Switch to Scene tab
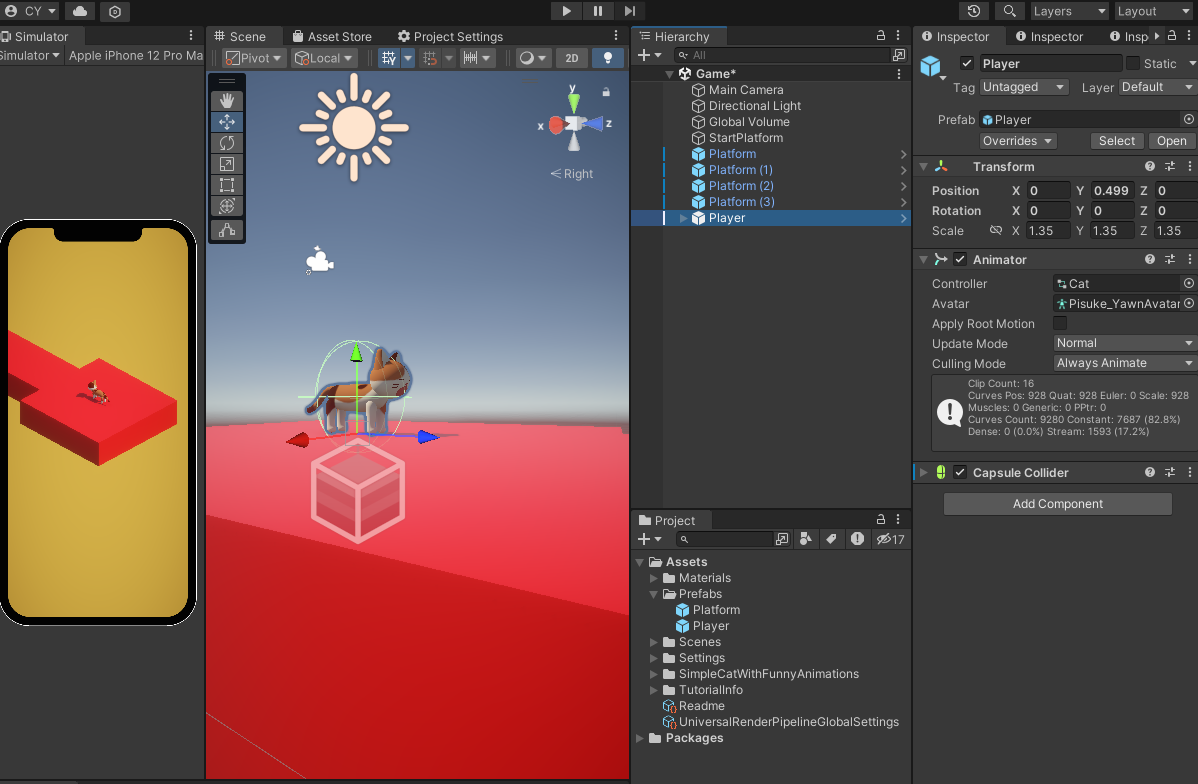 tap(240, 36)
